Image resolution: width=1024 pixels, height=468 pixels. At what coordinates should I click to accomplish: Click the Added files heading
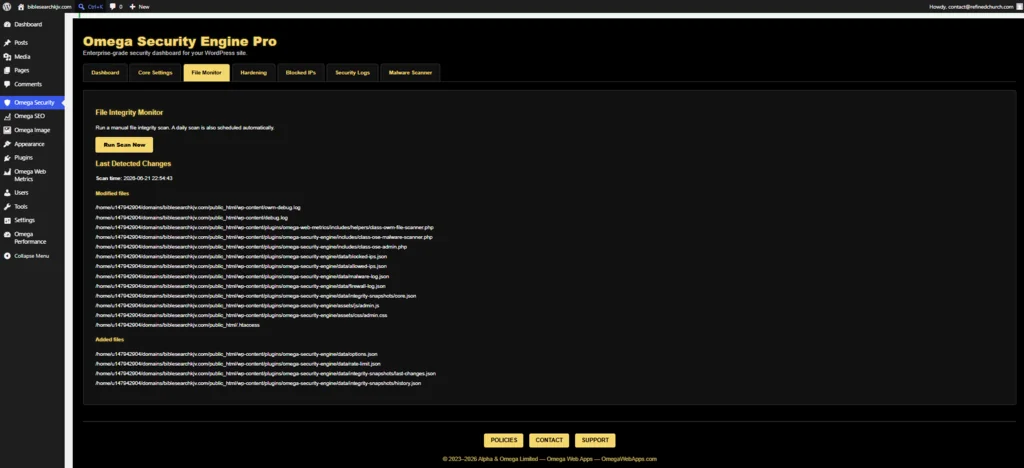point(110,339)
